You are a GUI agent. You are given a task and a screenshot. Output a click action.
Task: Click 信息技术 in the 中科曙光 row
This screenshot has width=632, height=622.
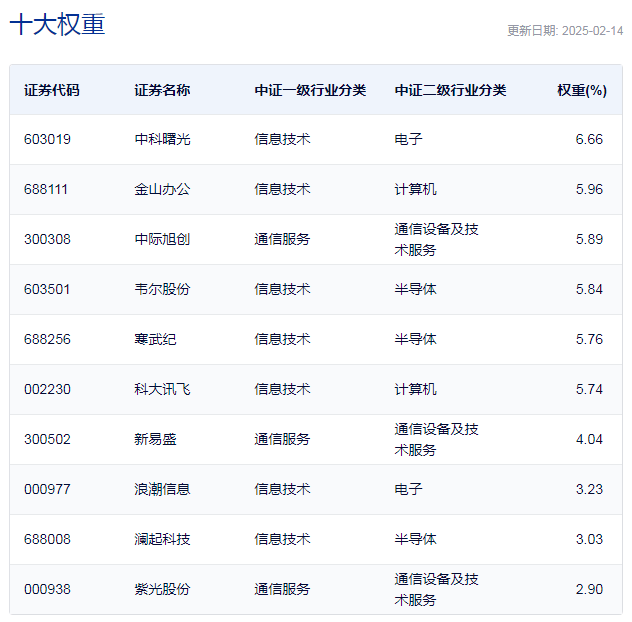(282, 139)
